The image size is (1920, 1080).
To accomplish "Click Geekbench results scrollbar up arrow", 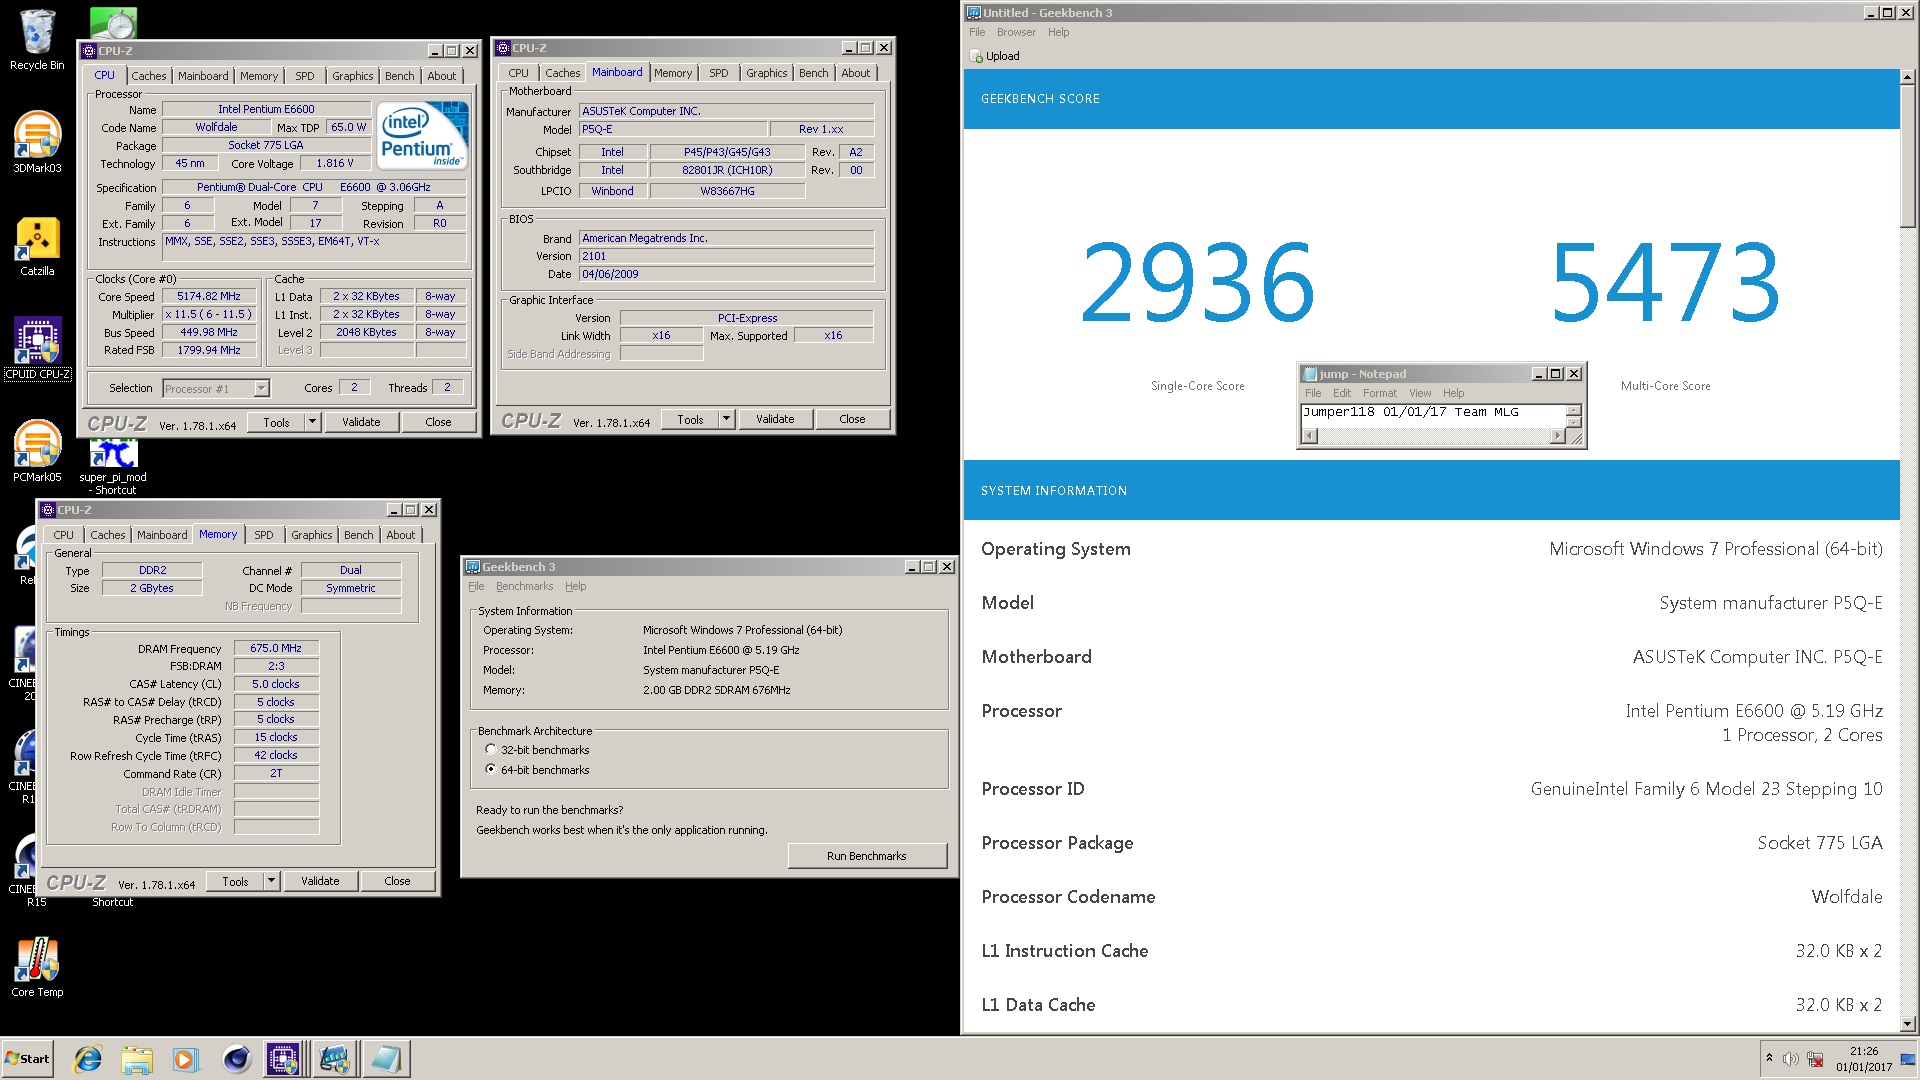I will point(1908,77).
